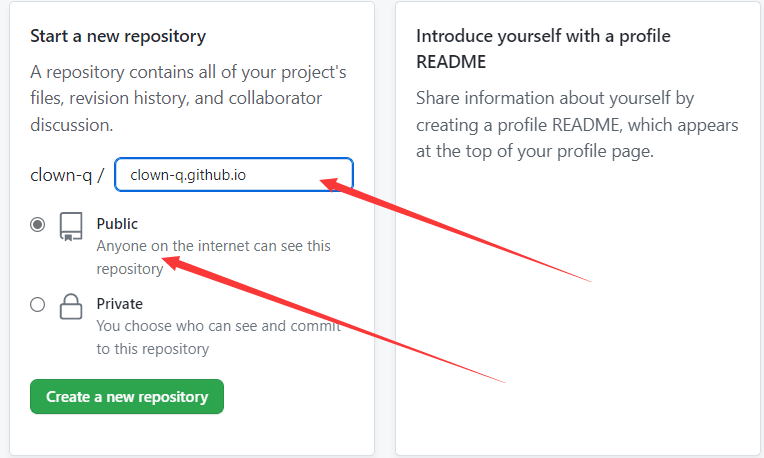Viewport: 764px width, 458px height.
Task: Click the "Anyone on the internet can see" description
Action: click(213, 257)
